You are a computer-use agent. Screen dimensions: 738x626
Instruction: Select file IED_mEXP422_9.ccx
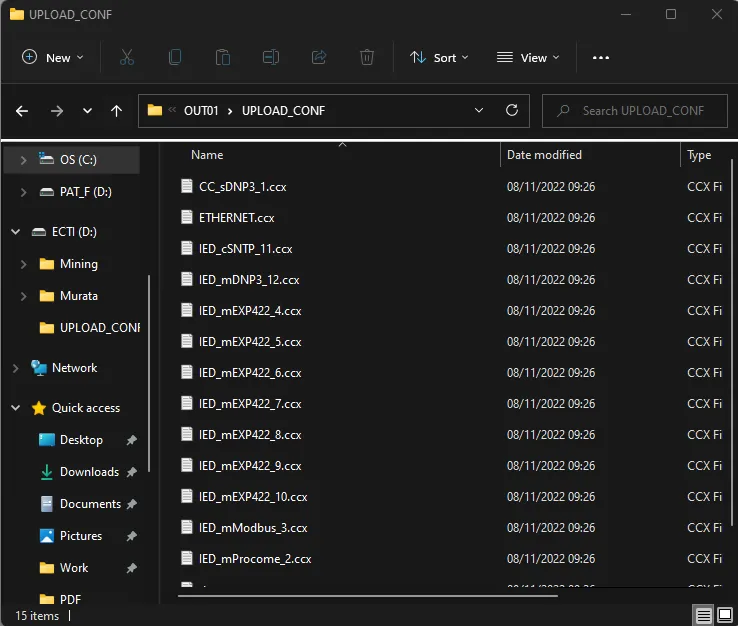click(250, 466)
